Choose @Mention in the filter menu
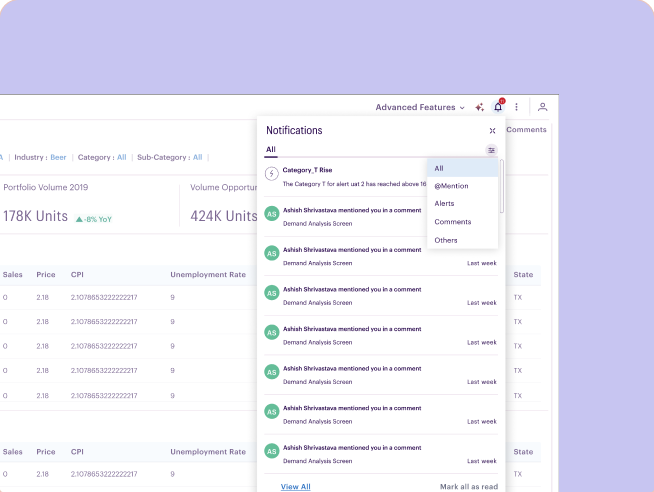 coord(463,186)
